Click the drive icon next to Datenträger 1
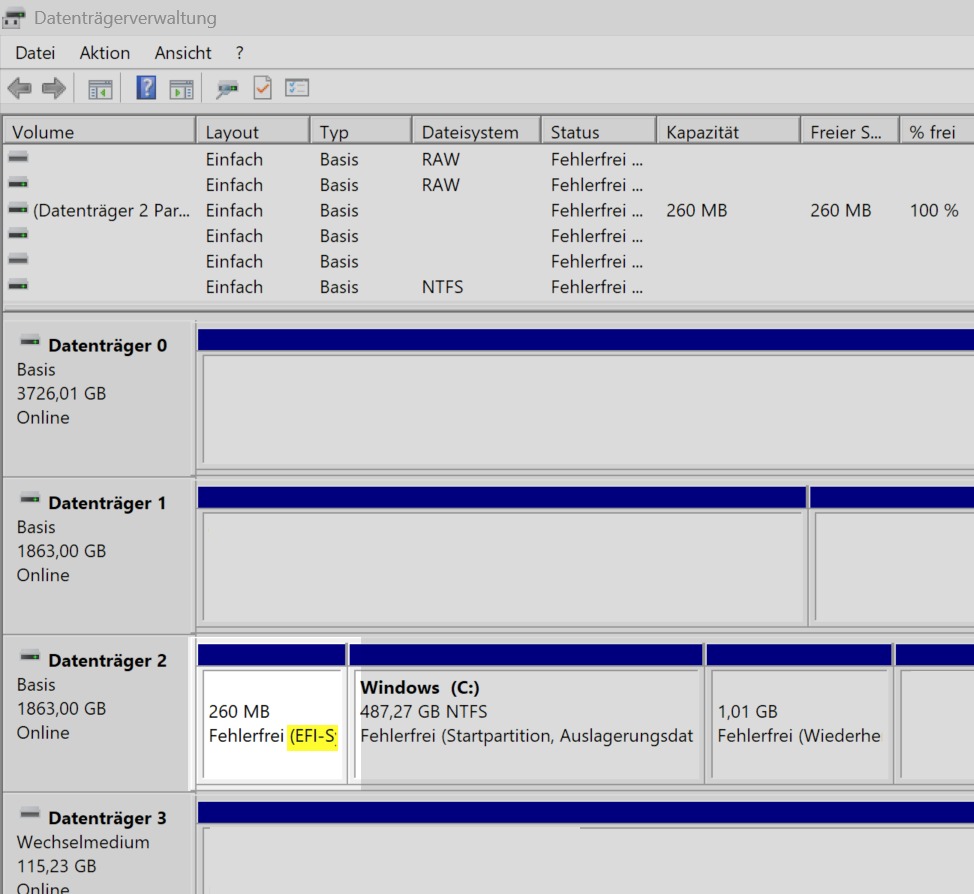Image resolution: width=974 pixels, height=894 pixels. pos(30,499)
